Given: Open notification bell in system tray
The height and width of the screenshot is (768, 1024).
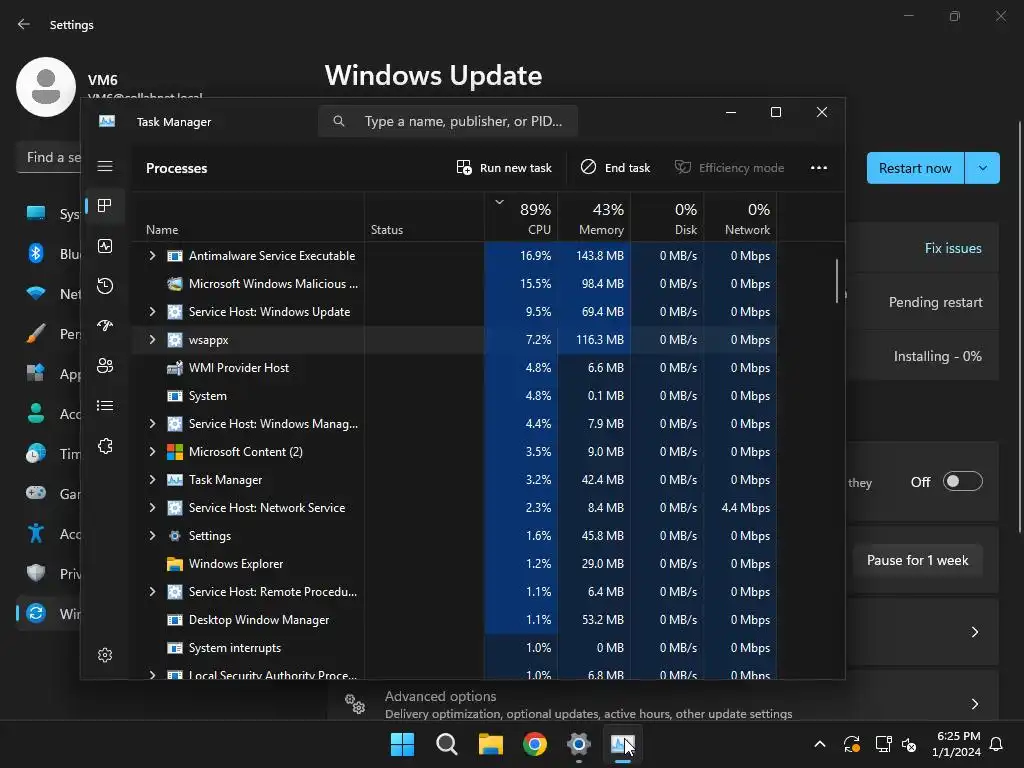Looking at the screenshot, I should (x=997, y=744).
